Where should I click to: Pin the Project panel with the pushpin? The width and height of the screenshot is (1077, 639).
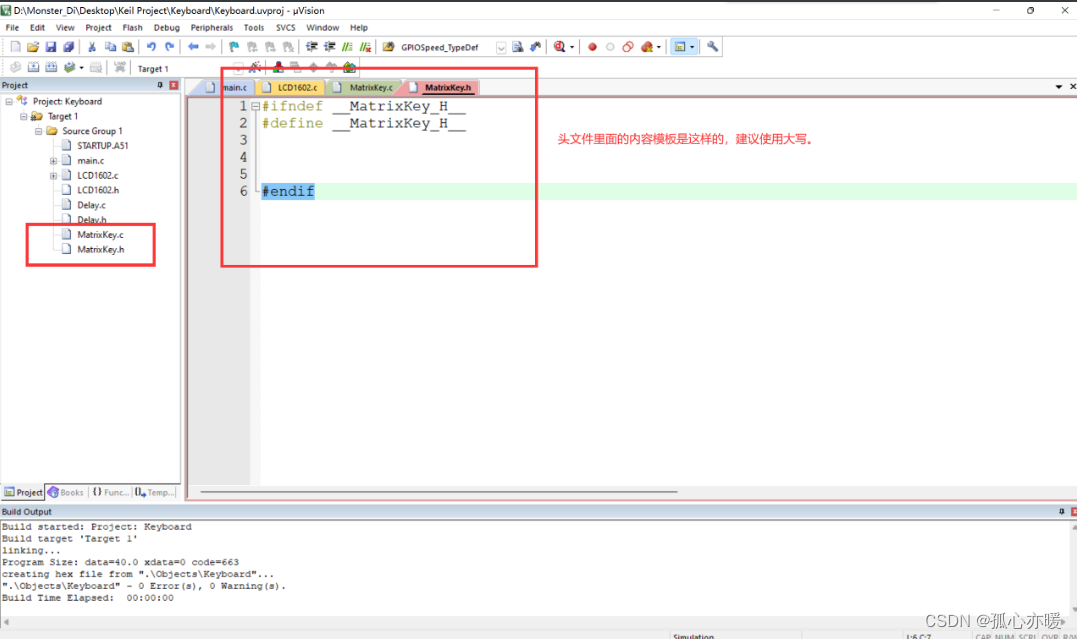coord(160,85)
